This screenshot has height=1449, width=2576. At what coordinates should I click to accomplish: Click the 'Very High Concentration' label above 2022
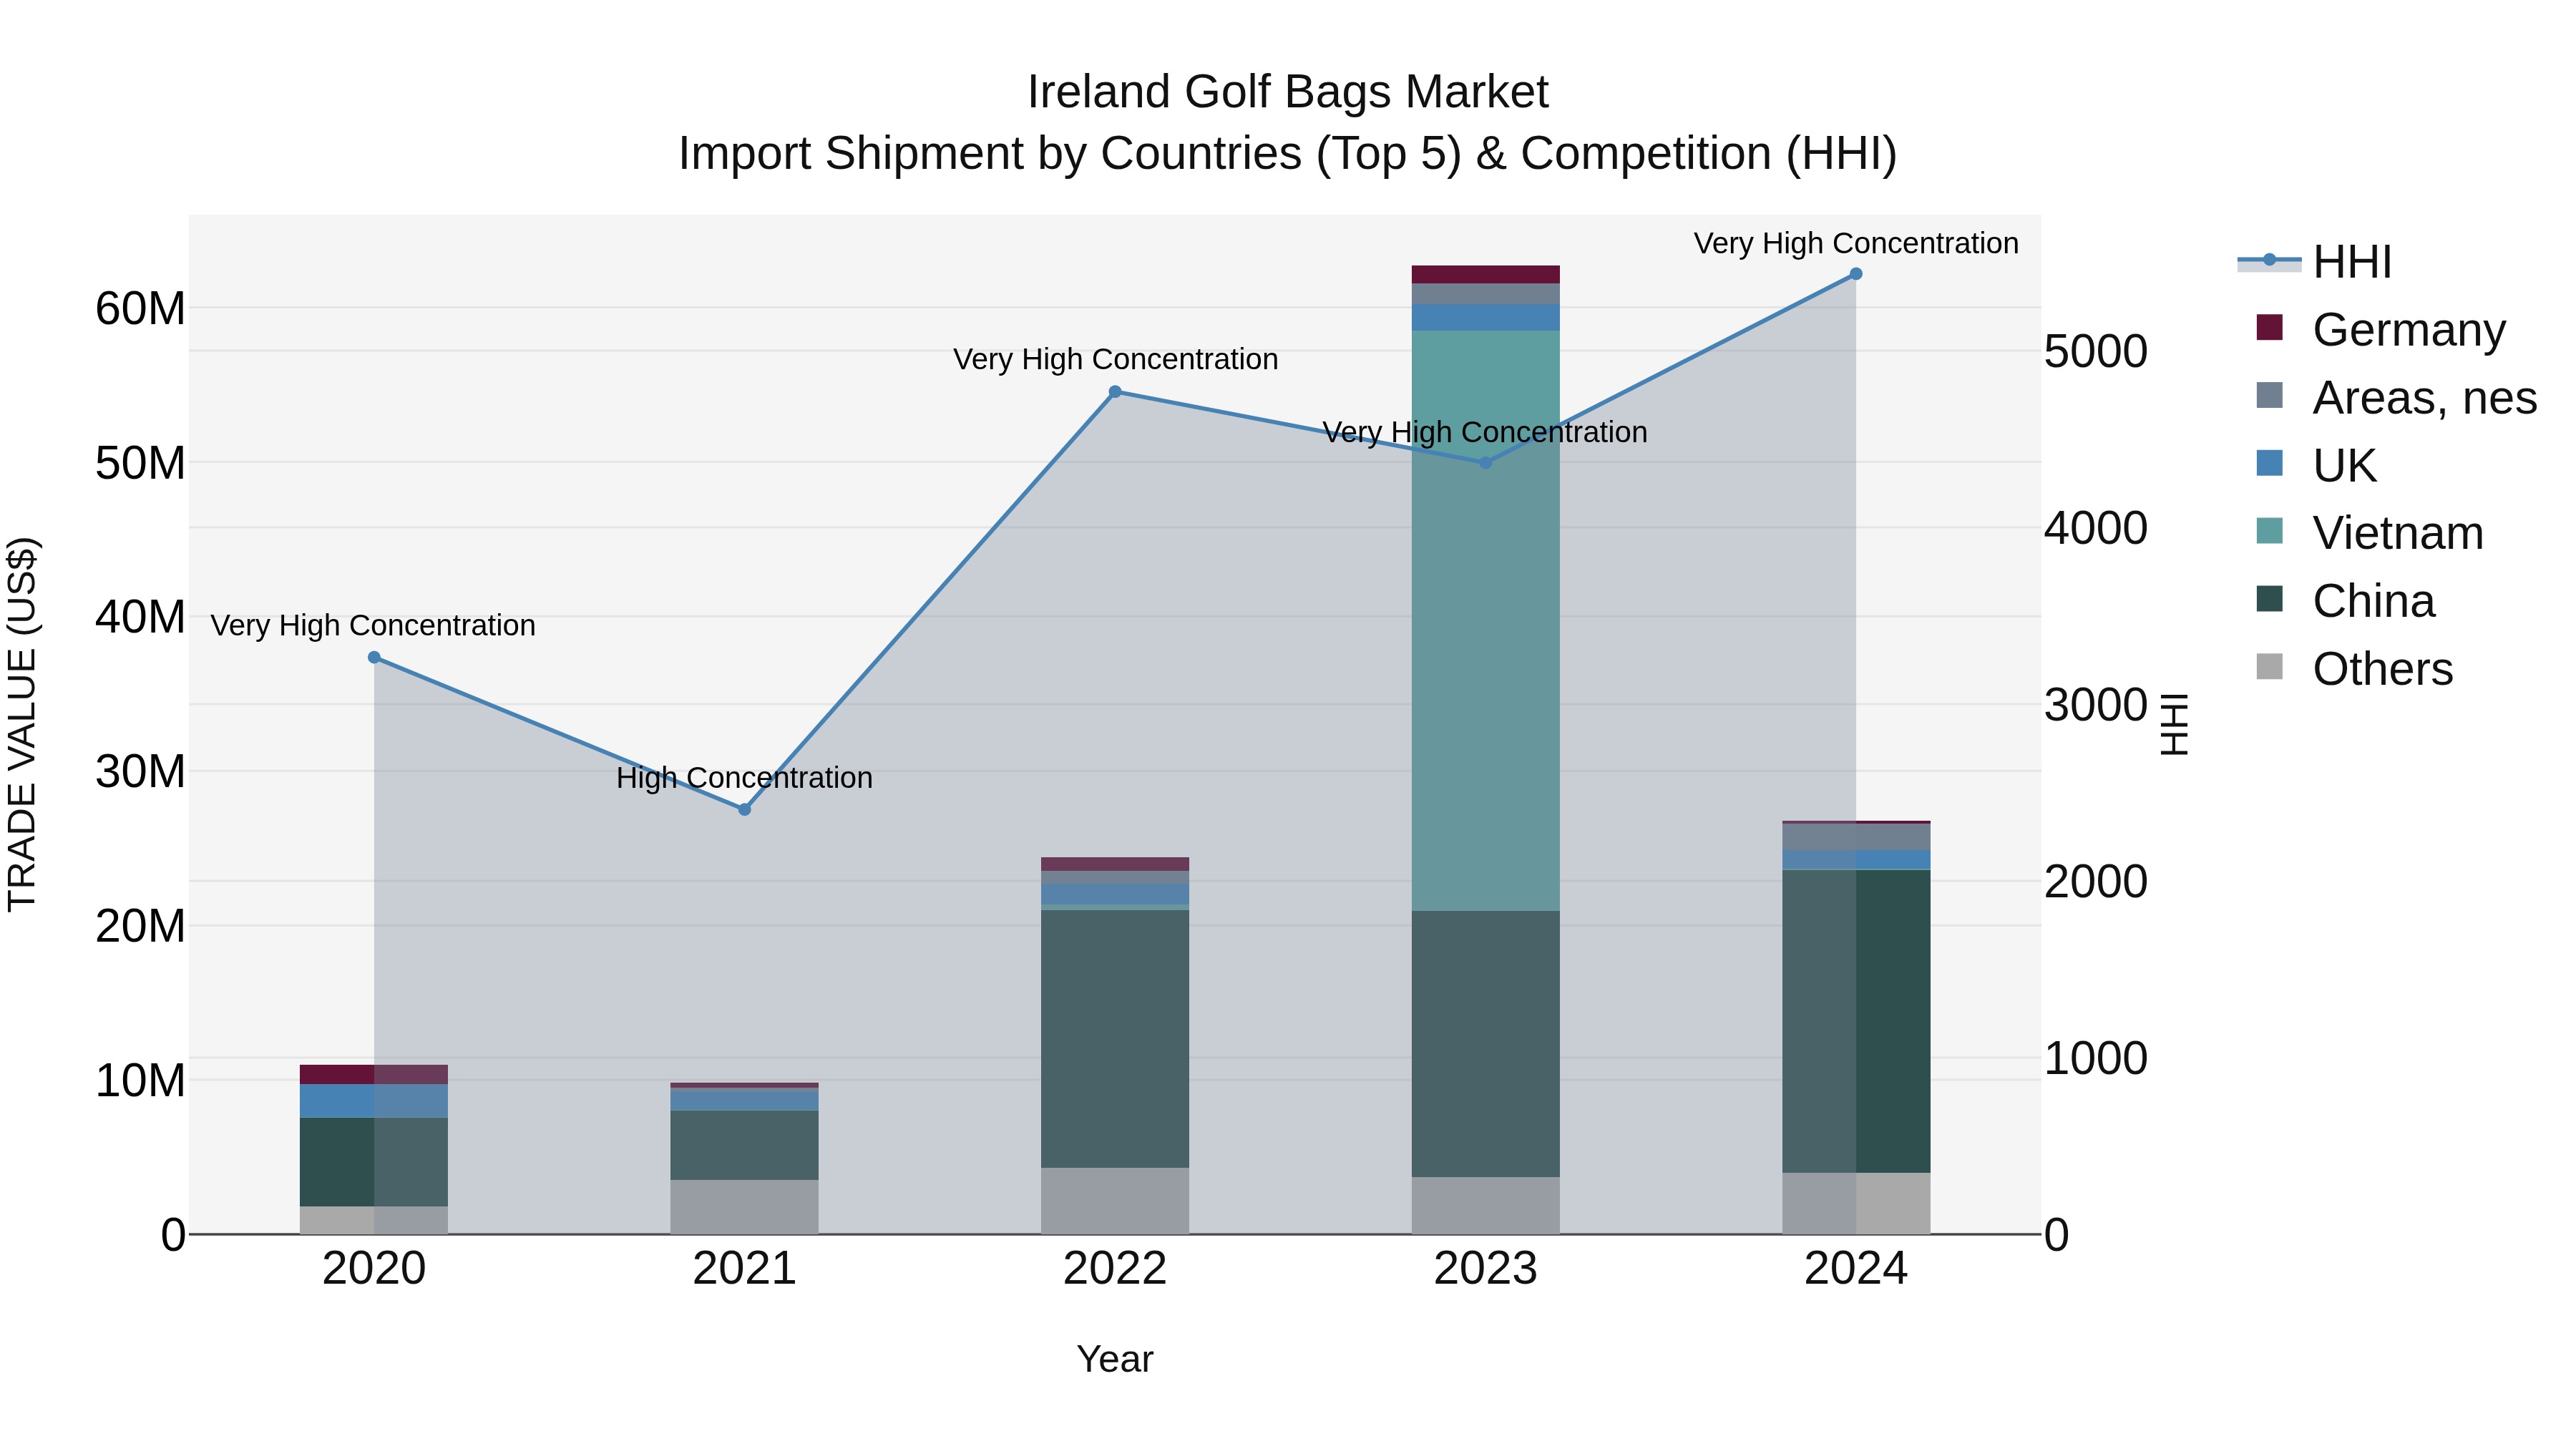coord(1115,359)
